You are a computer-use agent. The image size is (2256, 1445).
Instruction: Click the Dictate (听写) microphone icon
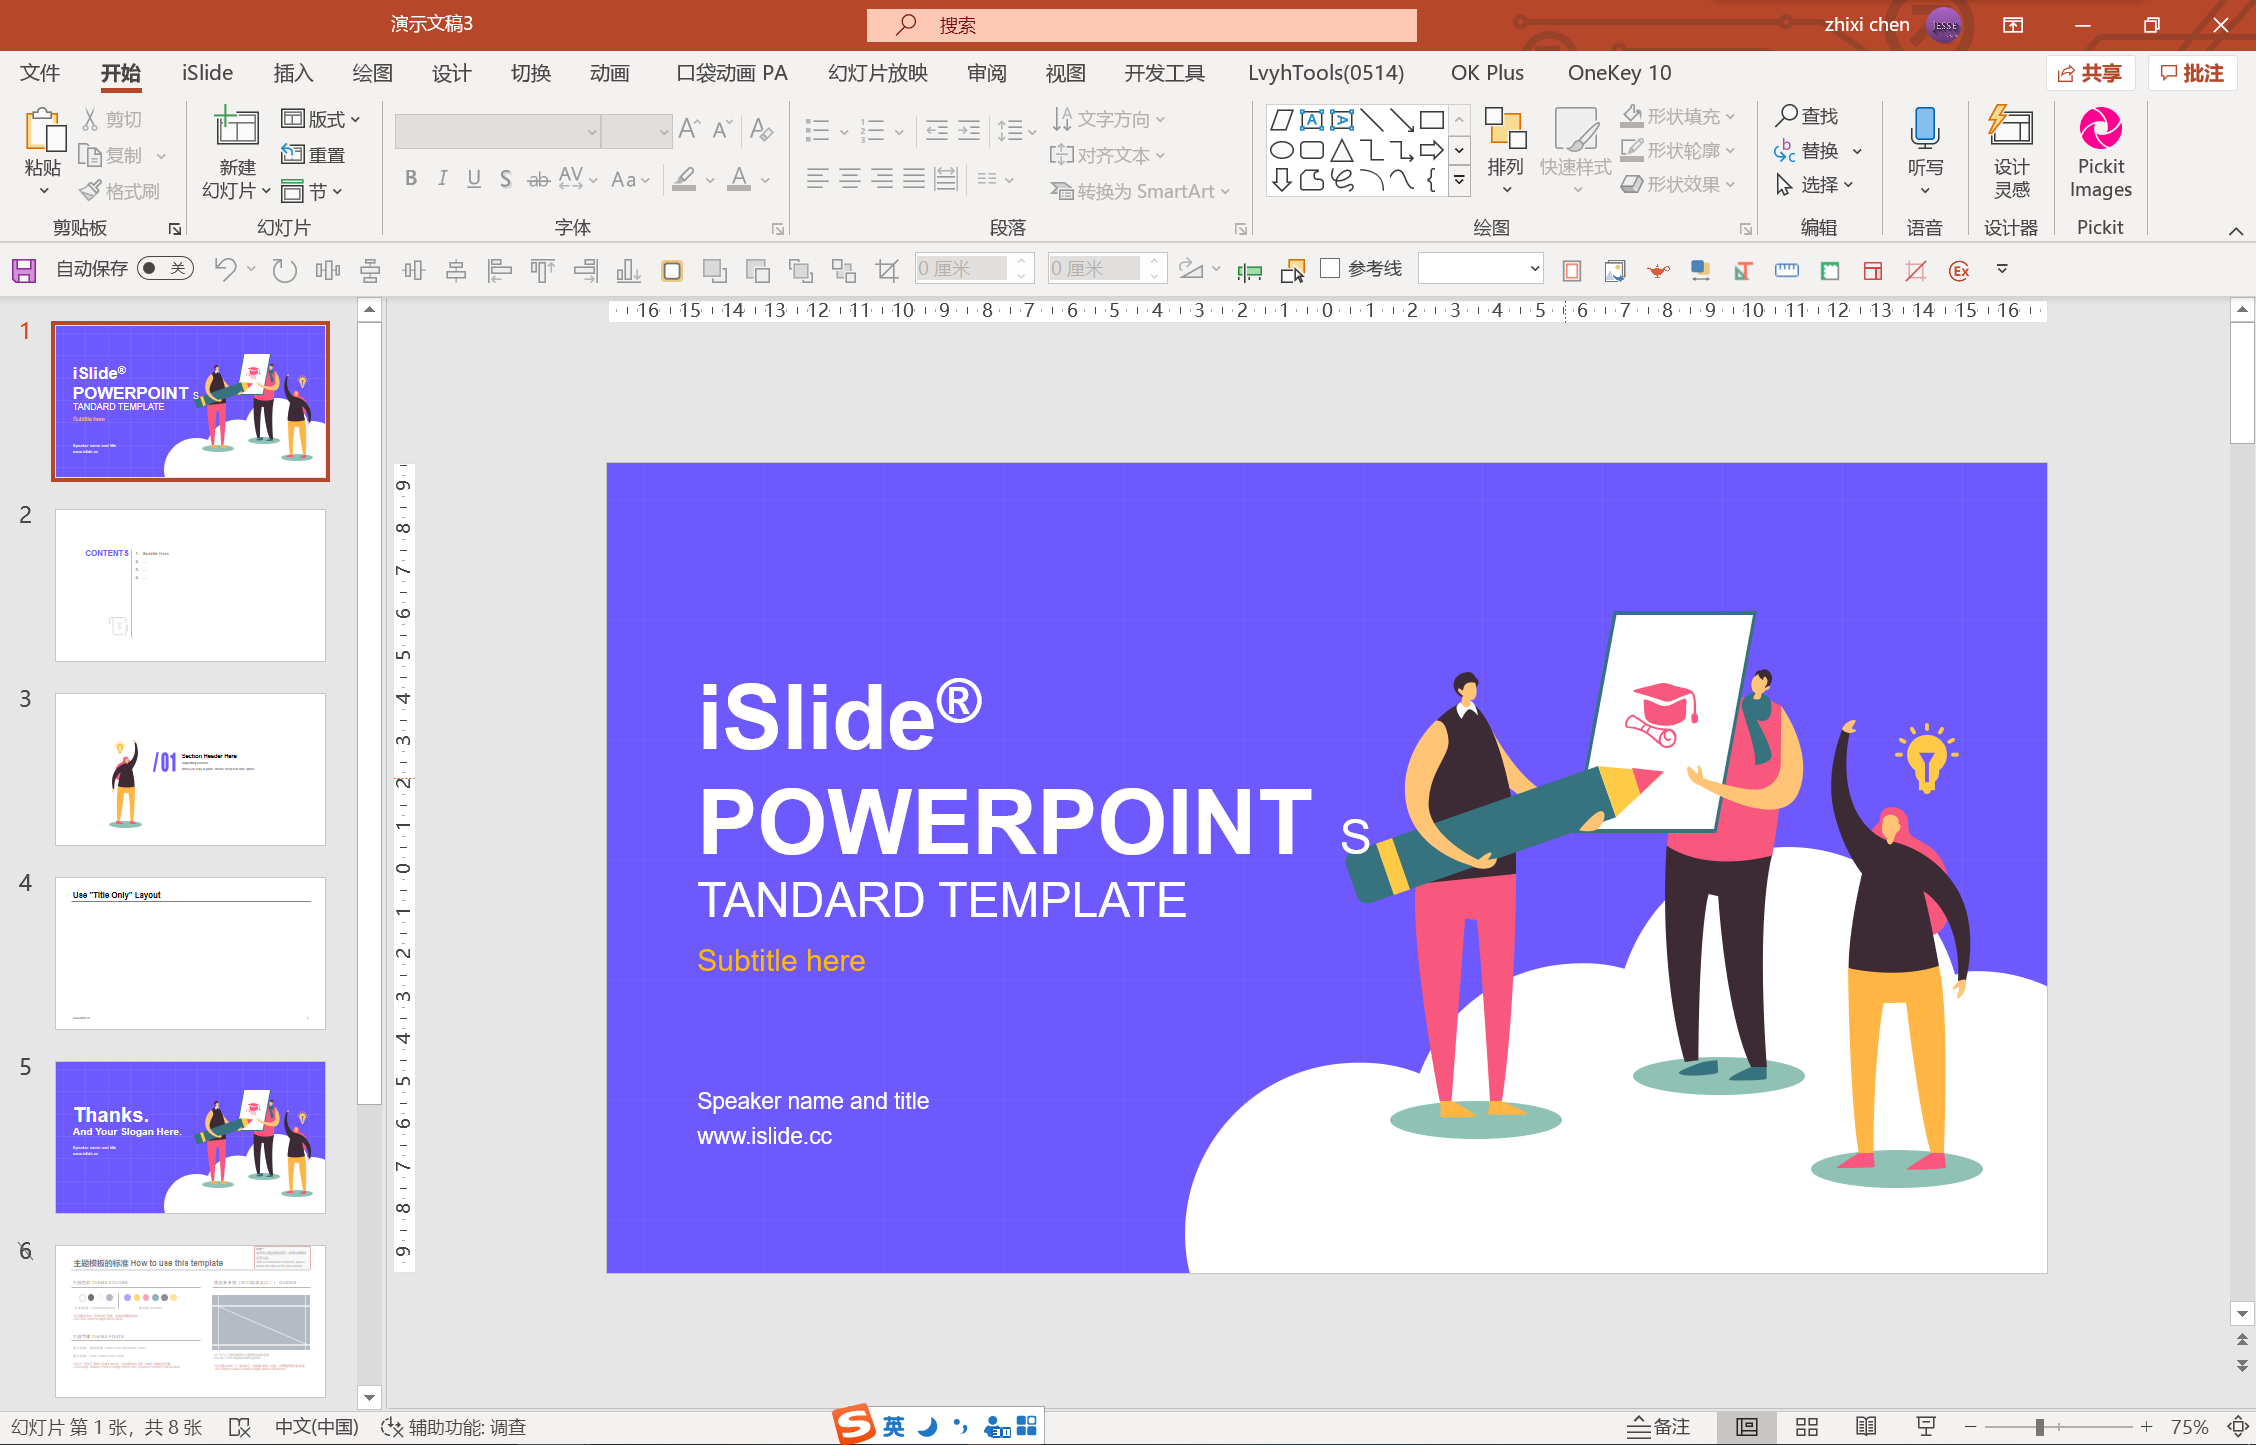coord(1924,128)
